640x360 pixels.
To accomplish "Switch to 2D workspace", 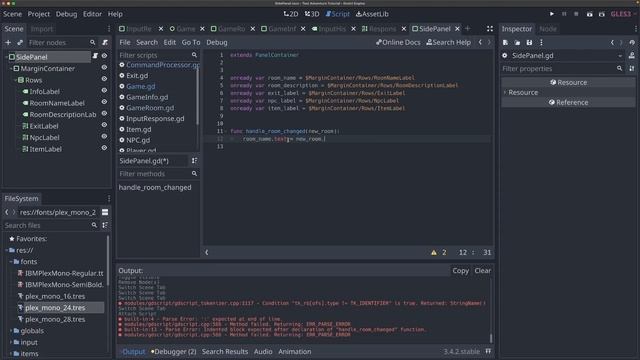I will [x=291, y=14].
